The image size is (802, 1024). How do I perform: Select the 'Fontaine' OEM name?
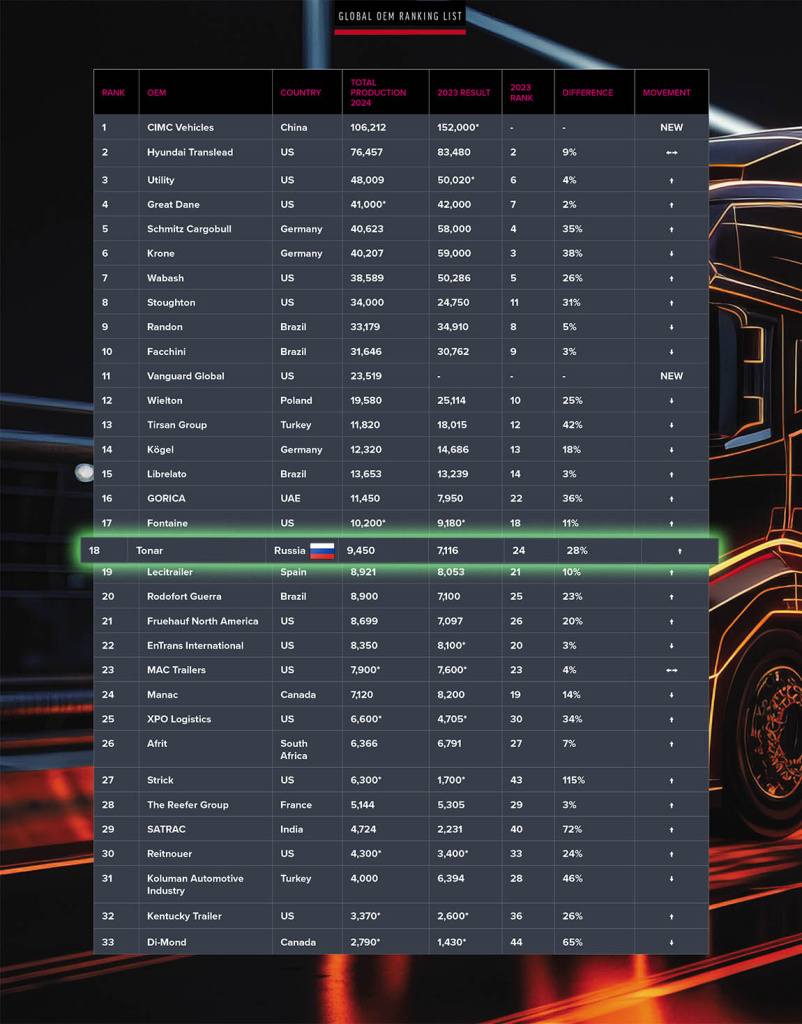(x=167, y=523)
